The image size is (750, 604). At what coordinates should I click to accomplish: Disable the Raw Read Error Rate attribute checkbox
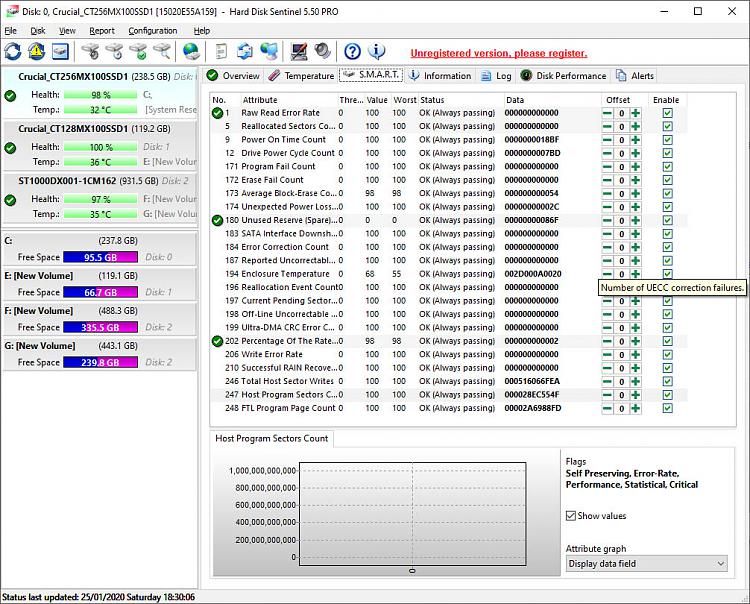click(668, 113)
